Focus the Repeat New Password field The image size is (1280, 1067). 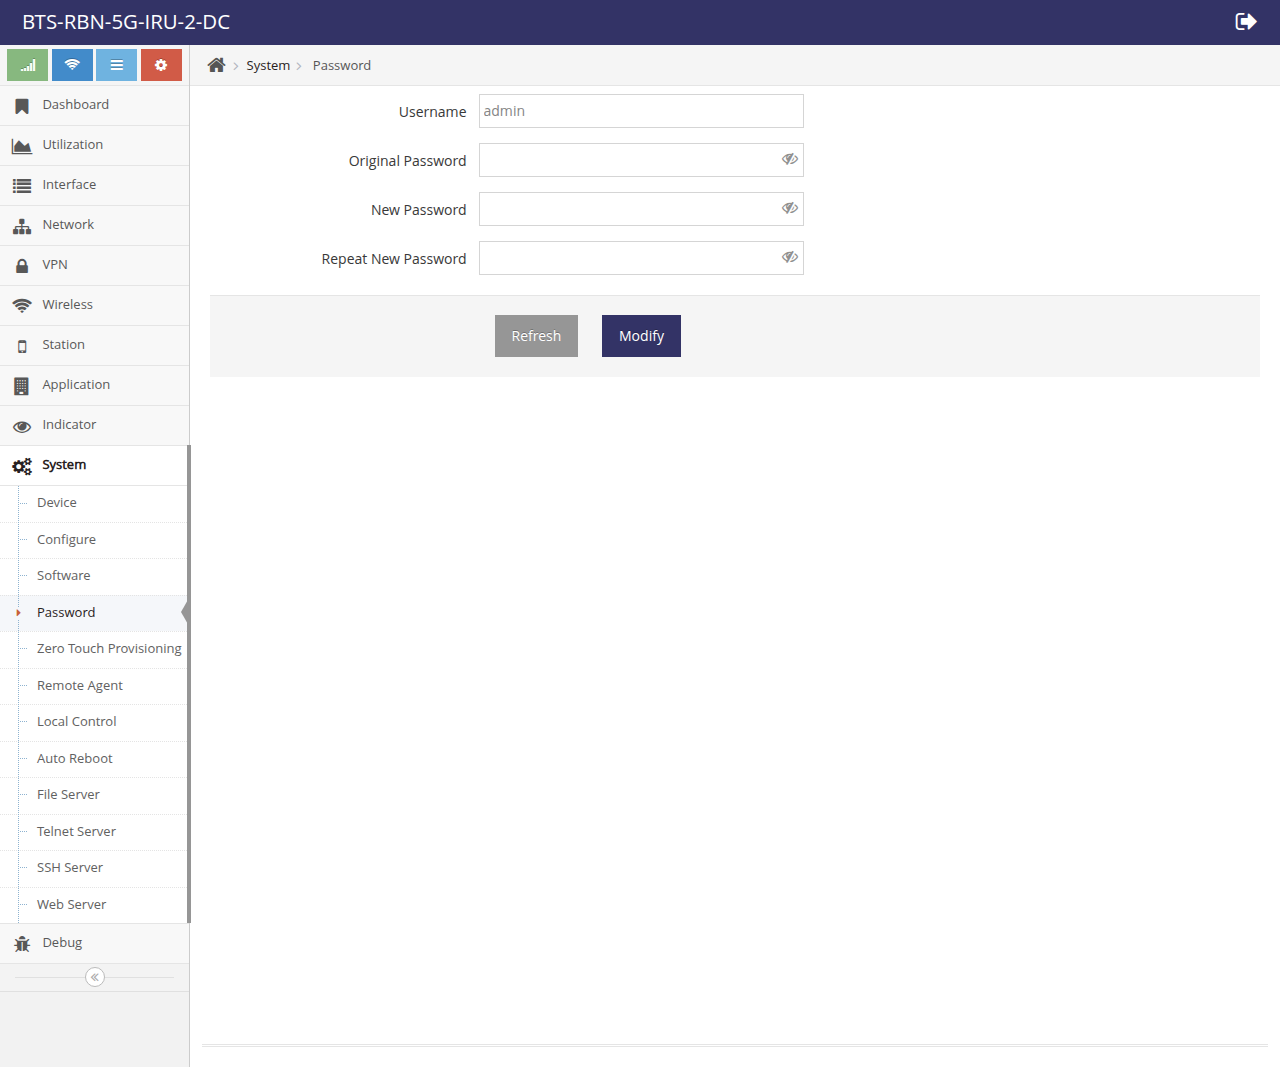641,258
